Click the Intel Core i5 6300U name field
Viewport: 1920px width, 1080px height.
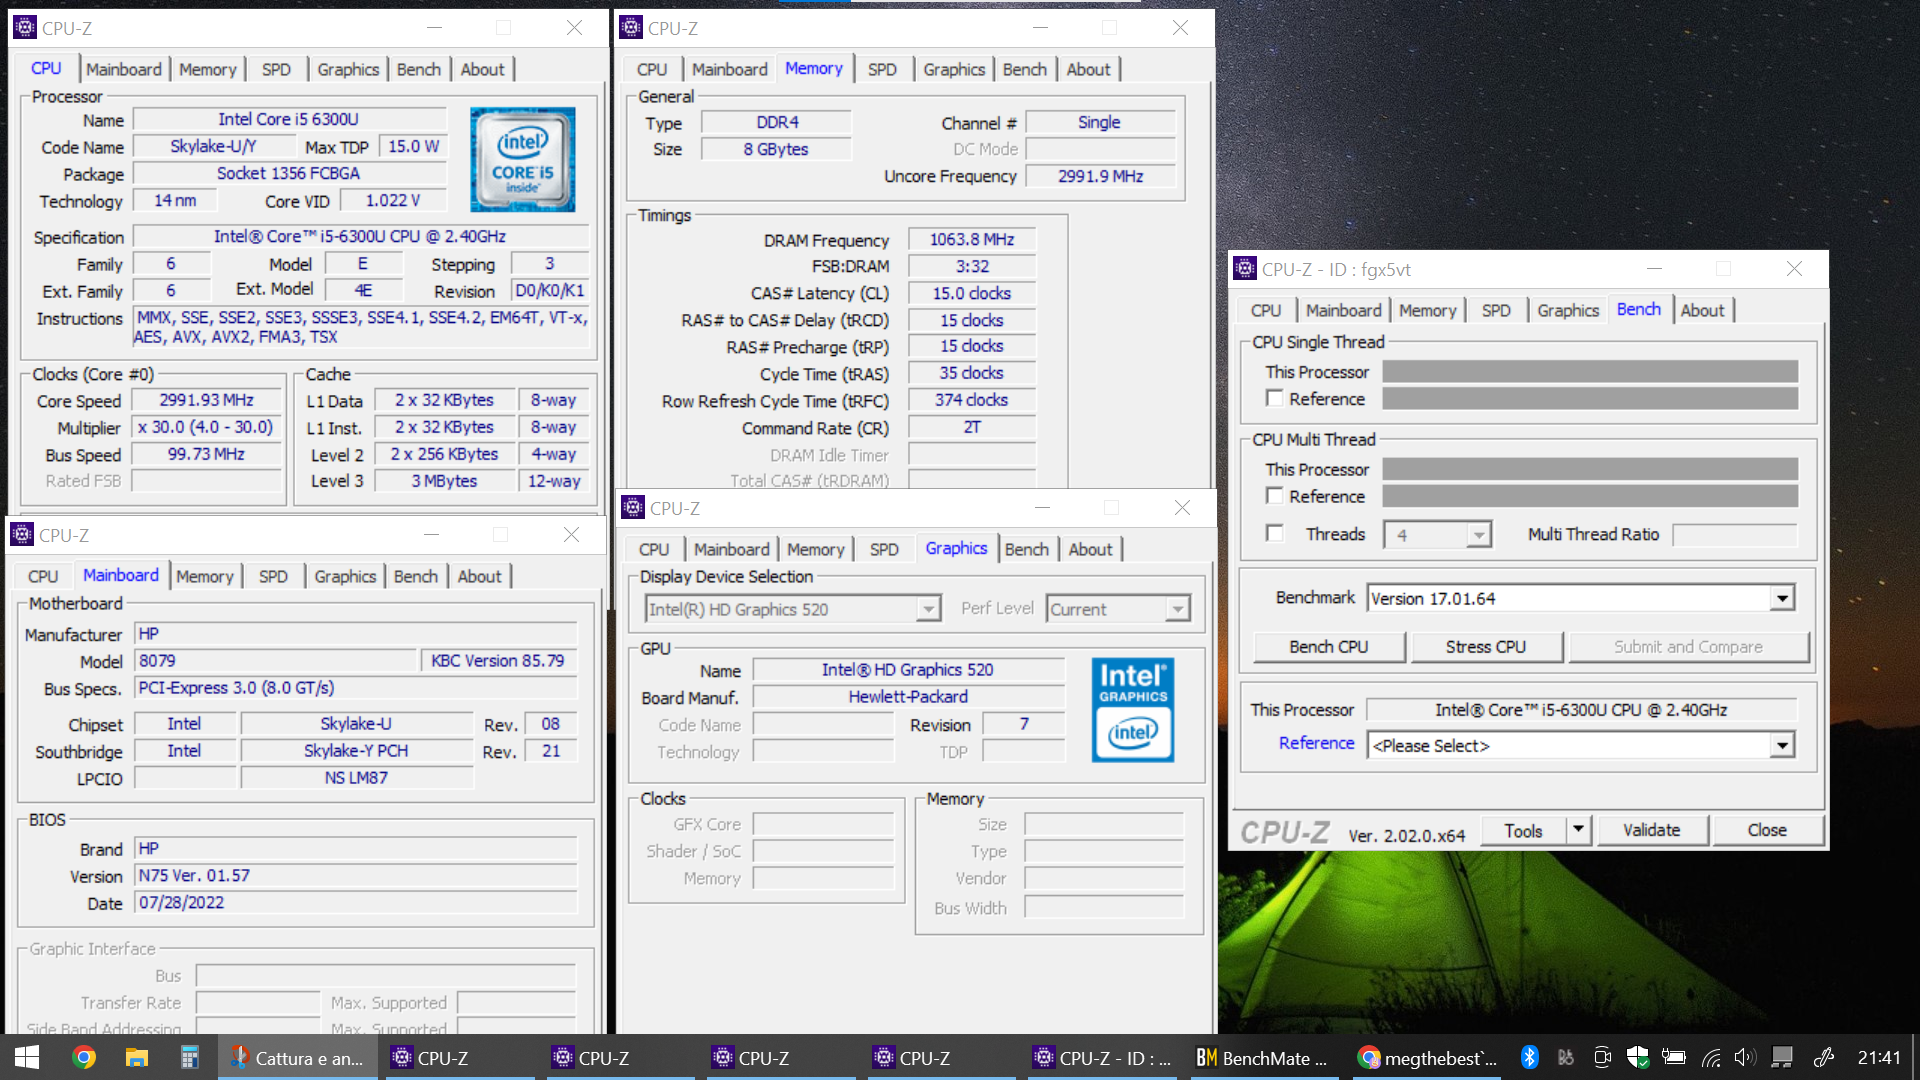click(289, 119)
